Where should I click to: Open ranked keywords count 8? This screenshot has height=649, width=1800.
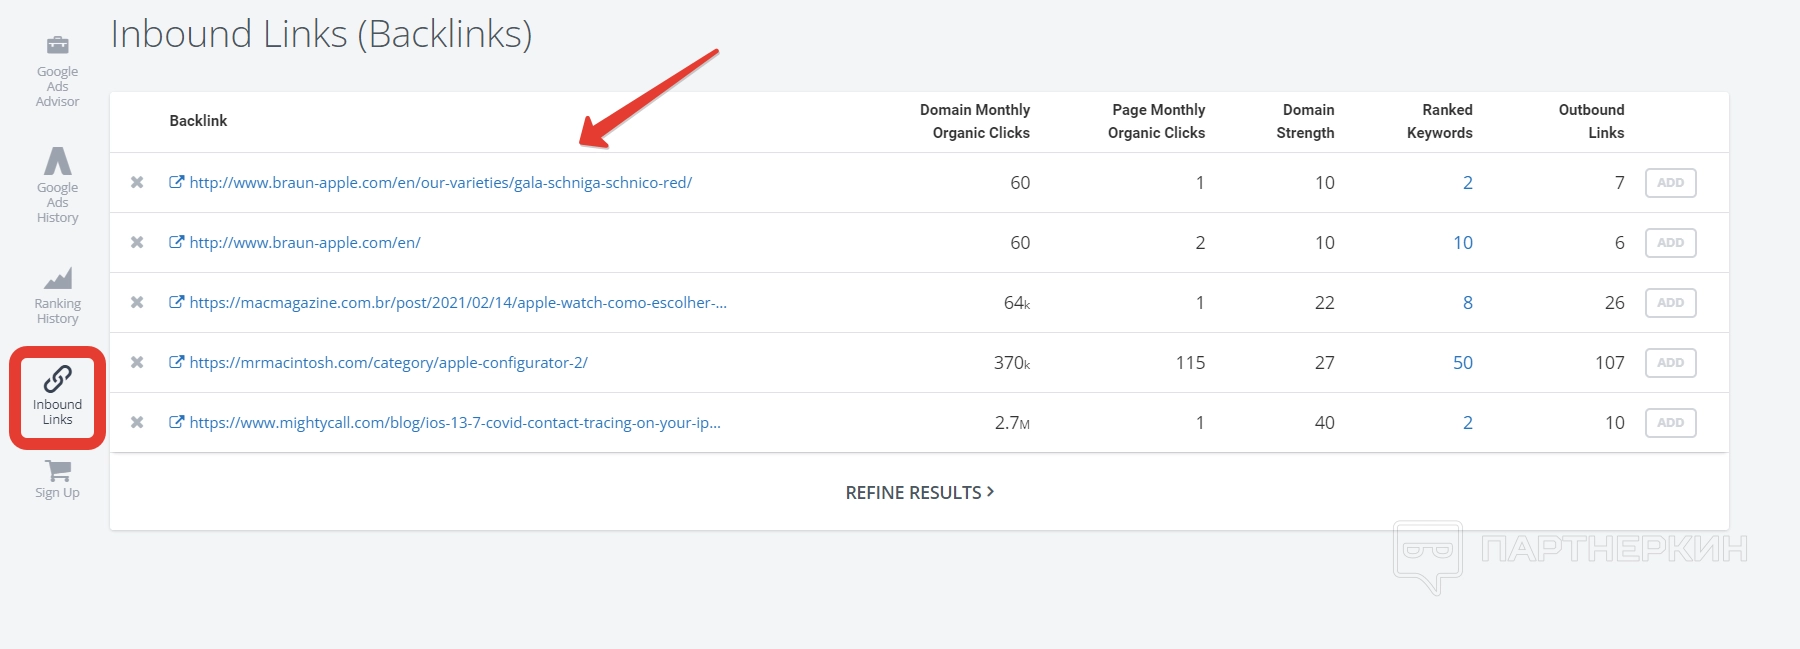coord(1467,302)
